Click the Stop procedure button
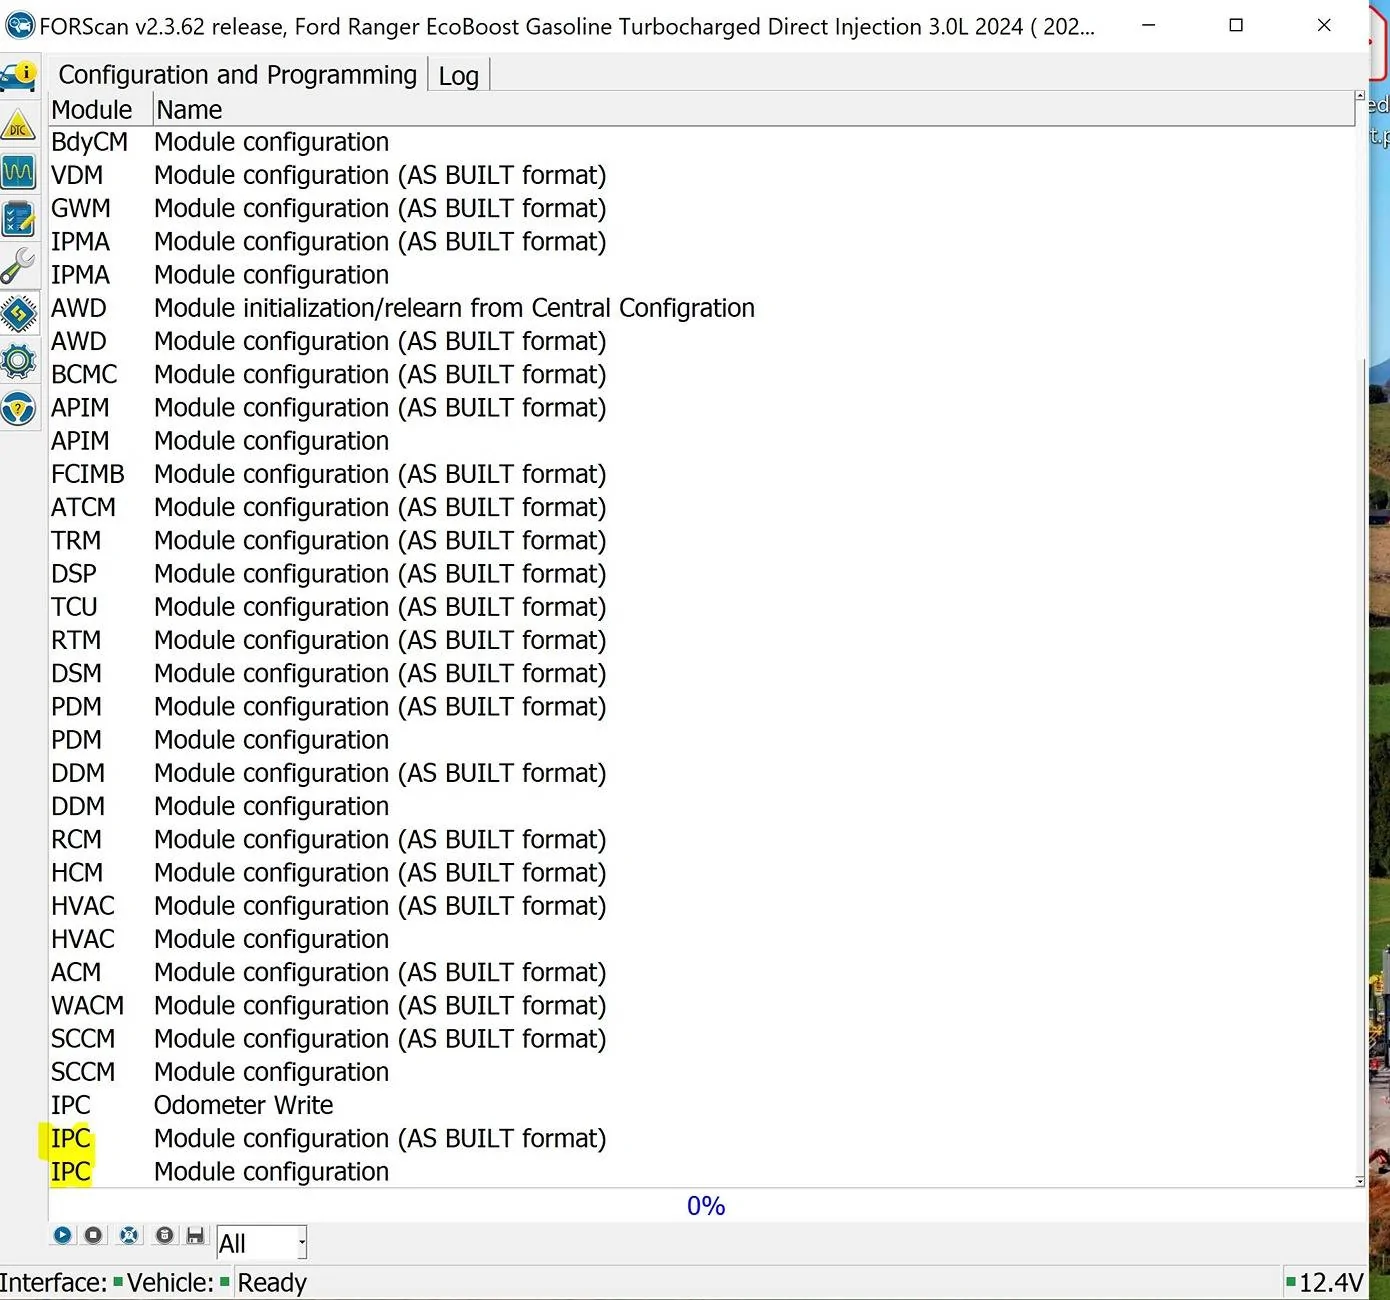Screen dimensions: 1390x1300 coord(93,1235)
